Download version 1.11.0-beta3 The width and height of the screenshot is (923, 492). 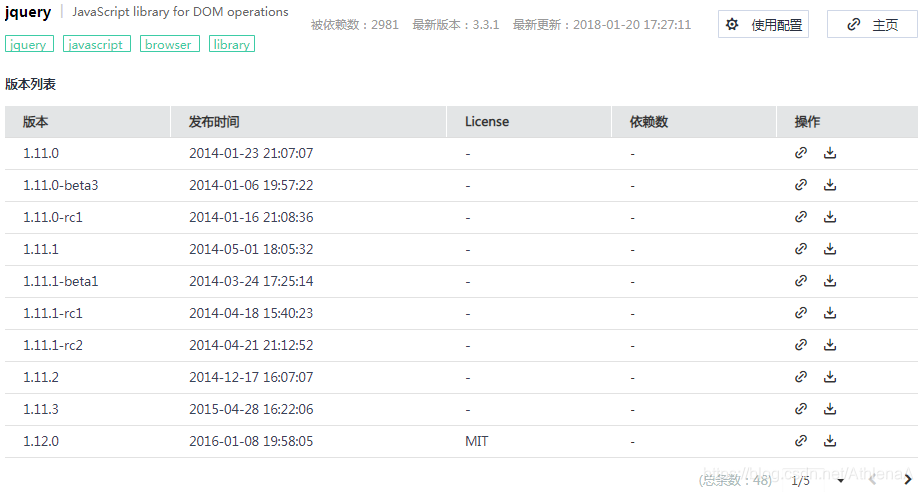coord(830,185)
